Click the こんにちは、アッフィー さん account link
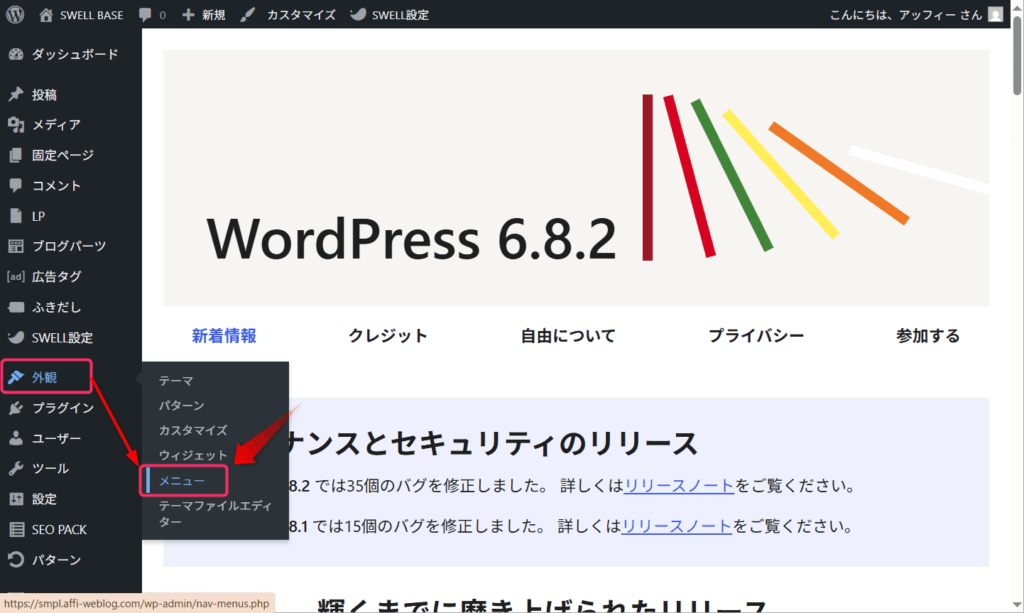The width and height of the screenshot is (1024, 613). point(906,14)
